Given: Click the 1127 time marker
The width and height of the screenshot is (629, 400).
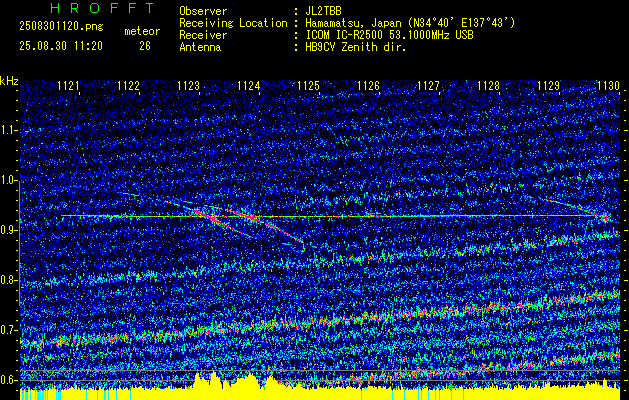Looking at the screenshot, I should (428, 86).
